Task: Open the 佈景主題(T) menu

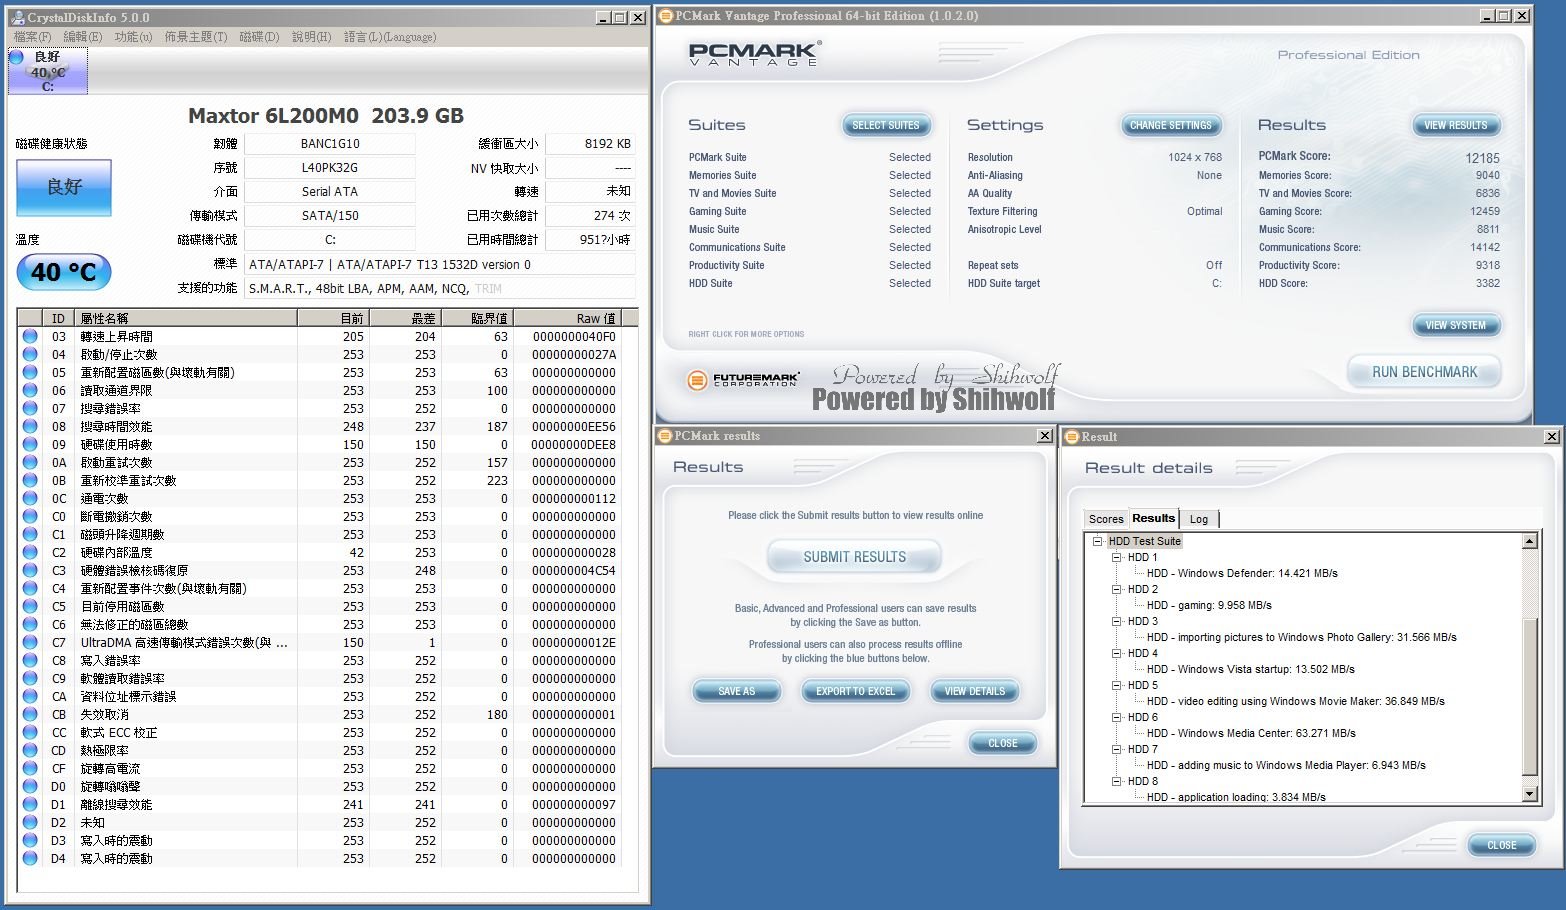Action: (196, 37)
